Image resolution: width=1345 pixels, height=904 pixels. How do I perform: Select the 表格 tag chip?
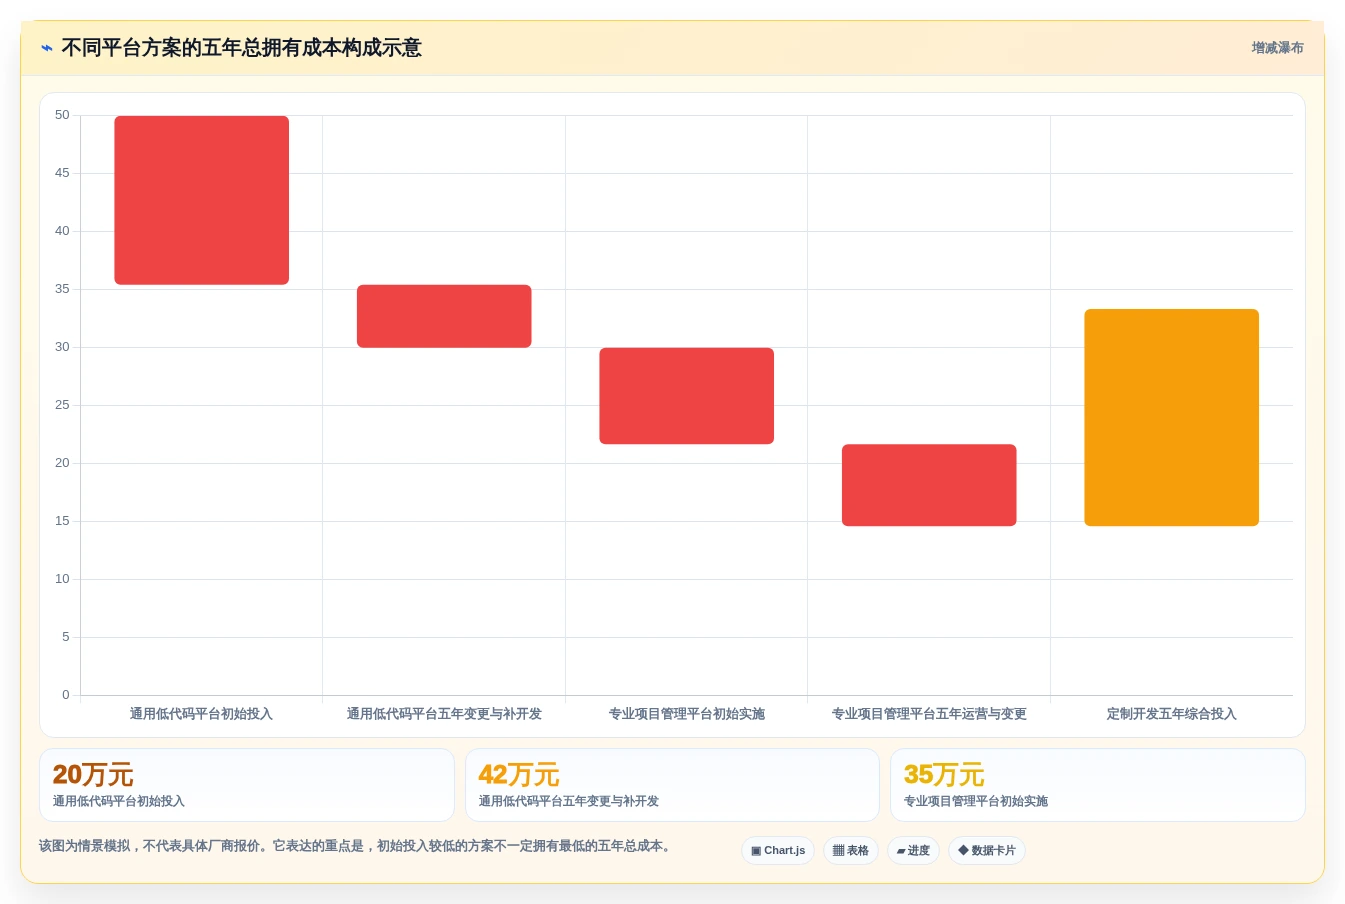[851, 851]
